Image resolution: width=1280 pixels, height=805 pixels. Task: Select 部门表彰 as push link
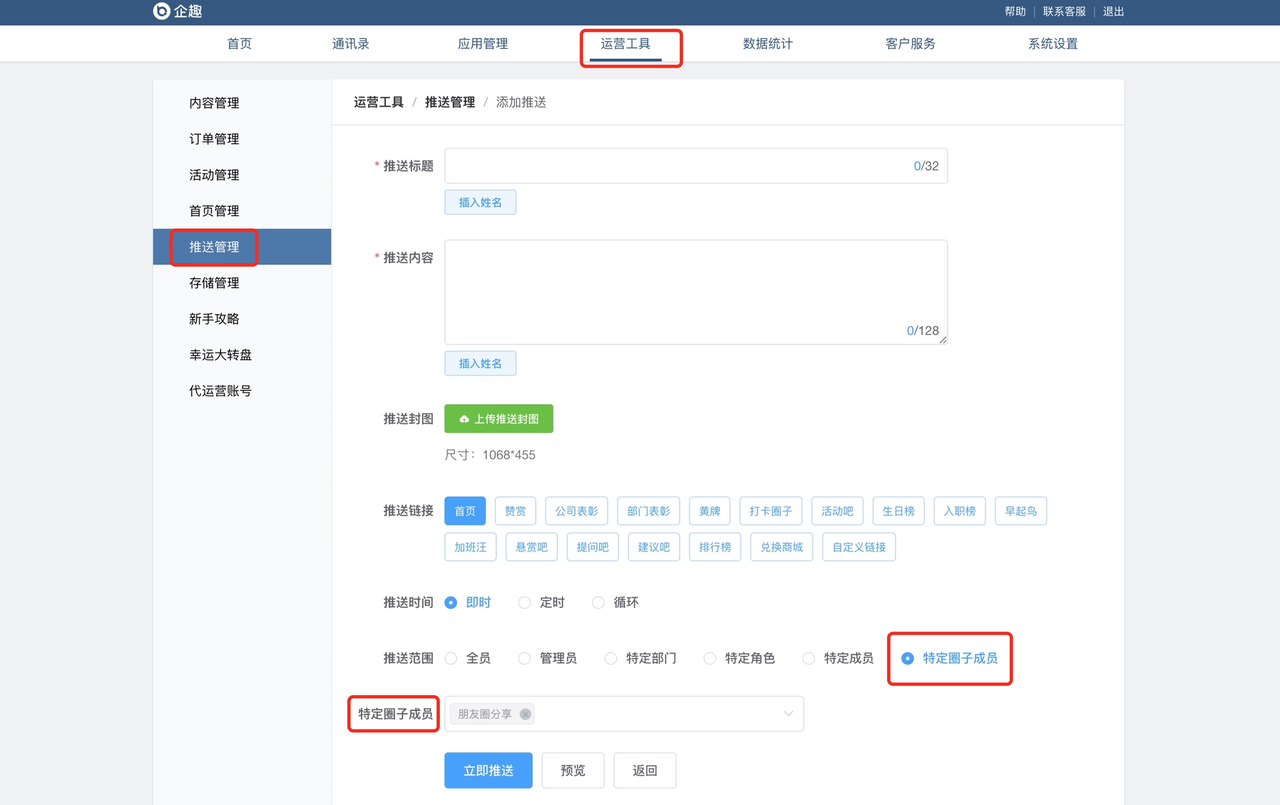pos(649,511)
